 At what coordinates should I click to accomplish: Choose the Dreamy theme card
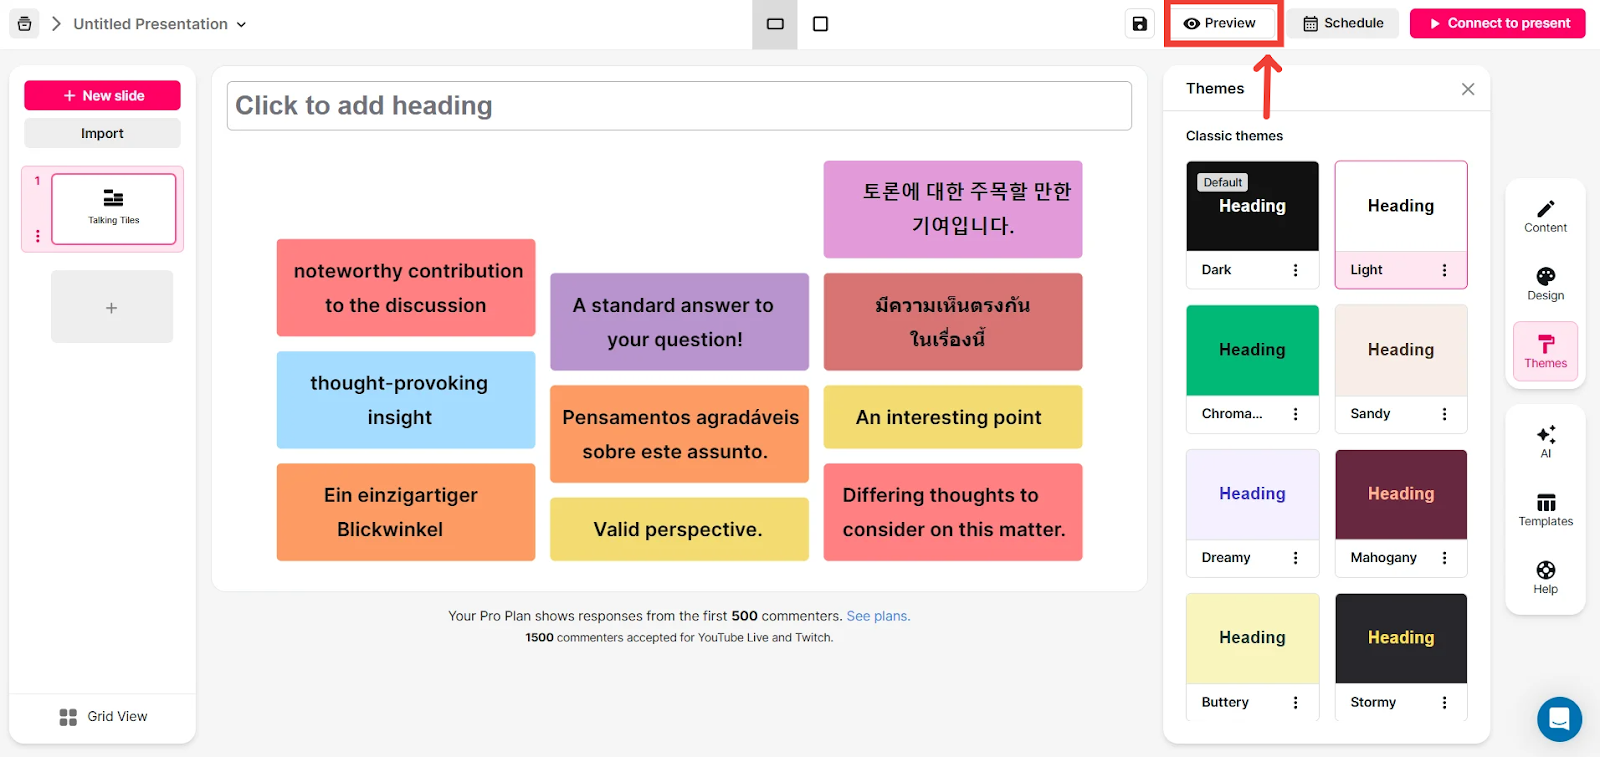[1252, 513]
